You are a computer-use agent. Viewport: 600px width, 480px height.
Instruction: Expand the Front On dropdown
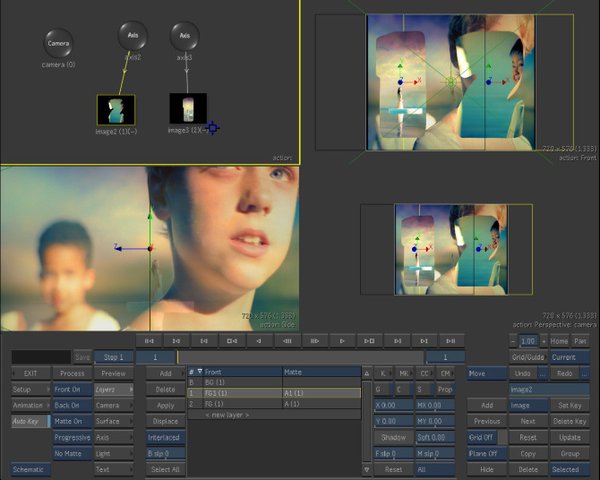[70, 389]
